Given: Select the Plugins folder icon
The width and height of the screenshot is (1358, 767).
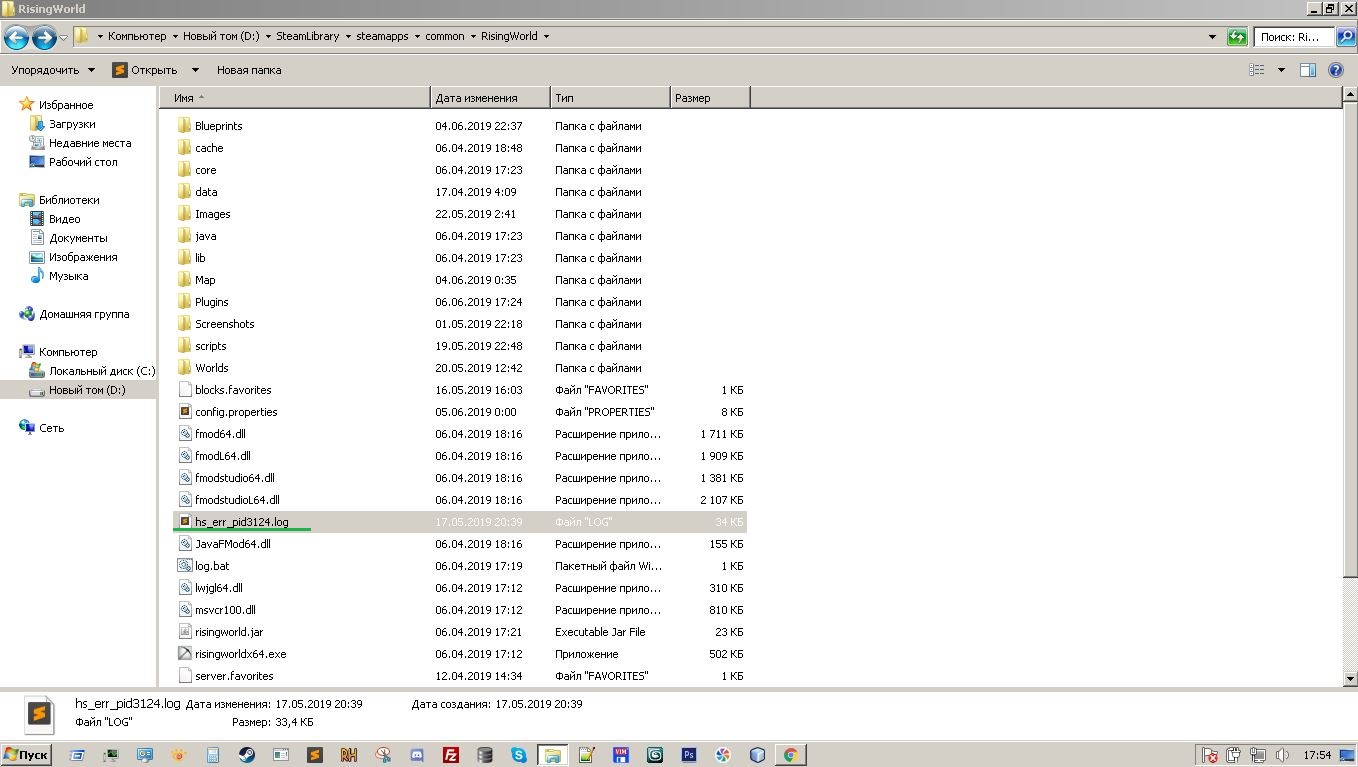Looking at the screenshot, I should coord(184,302).
